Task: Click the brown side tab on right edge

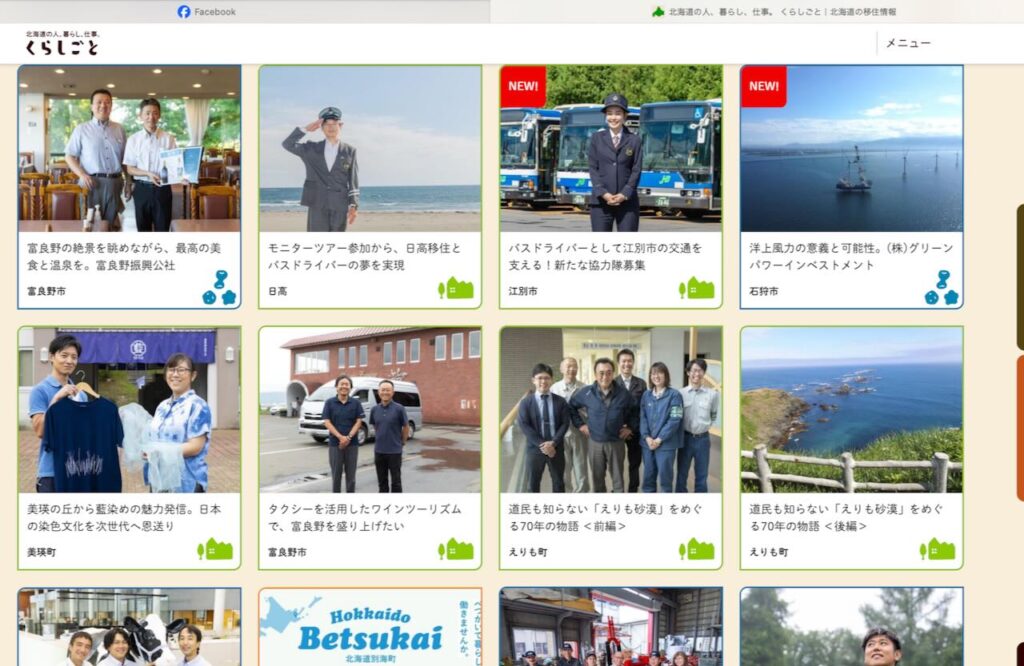Action: pyautogui.click(x=1019, y=277)
